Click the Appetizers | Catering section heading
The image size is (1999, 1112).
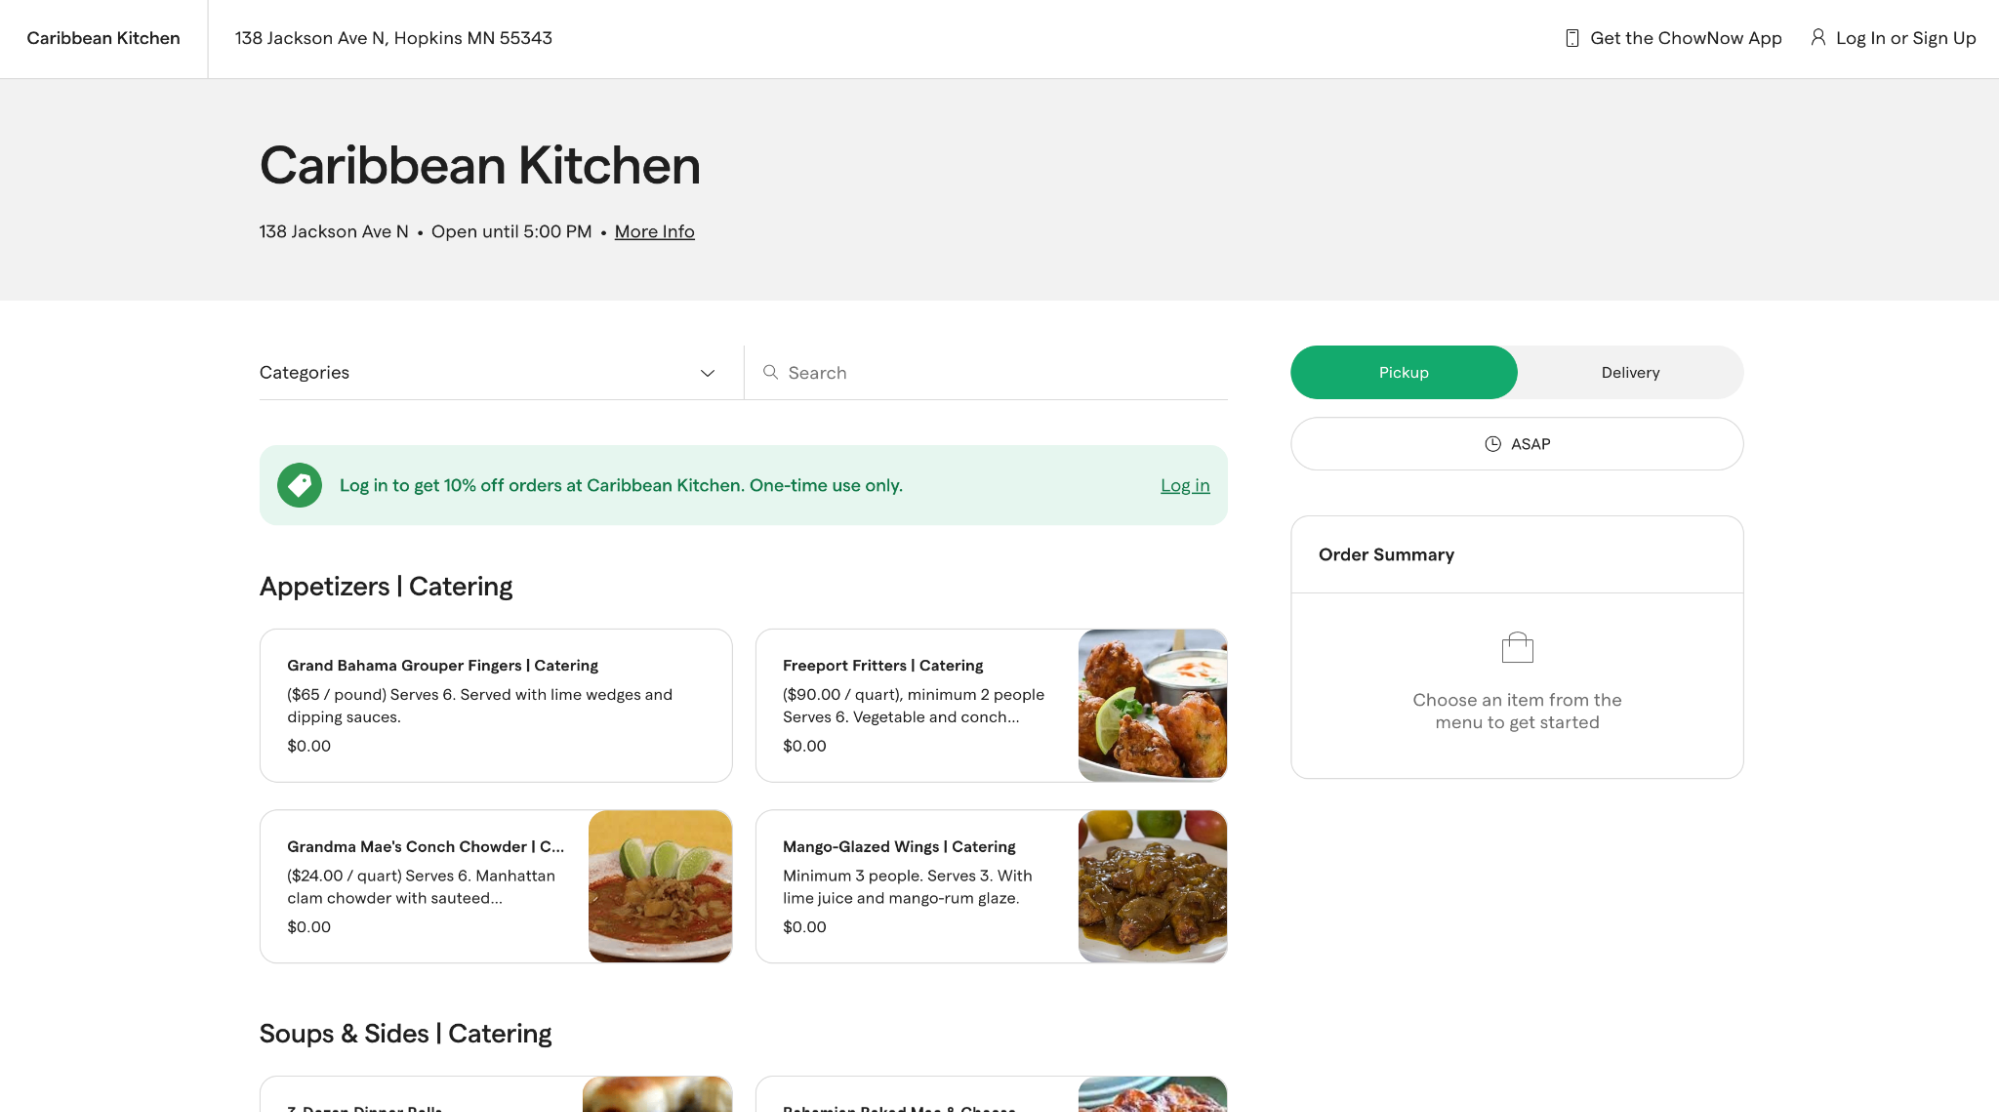coord(386,586)
